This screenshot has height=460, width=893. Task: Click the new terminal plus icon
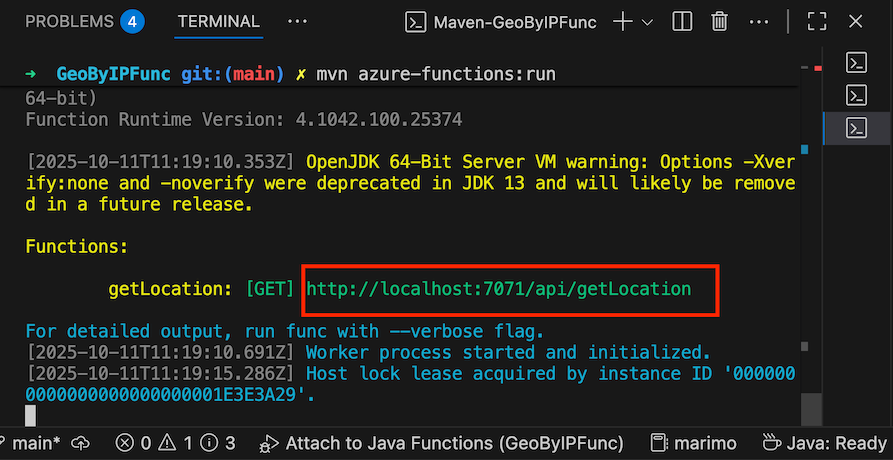(622, 22)
